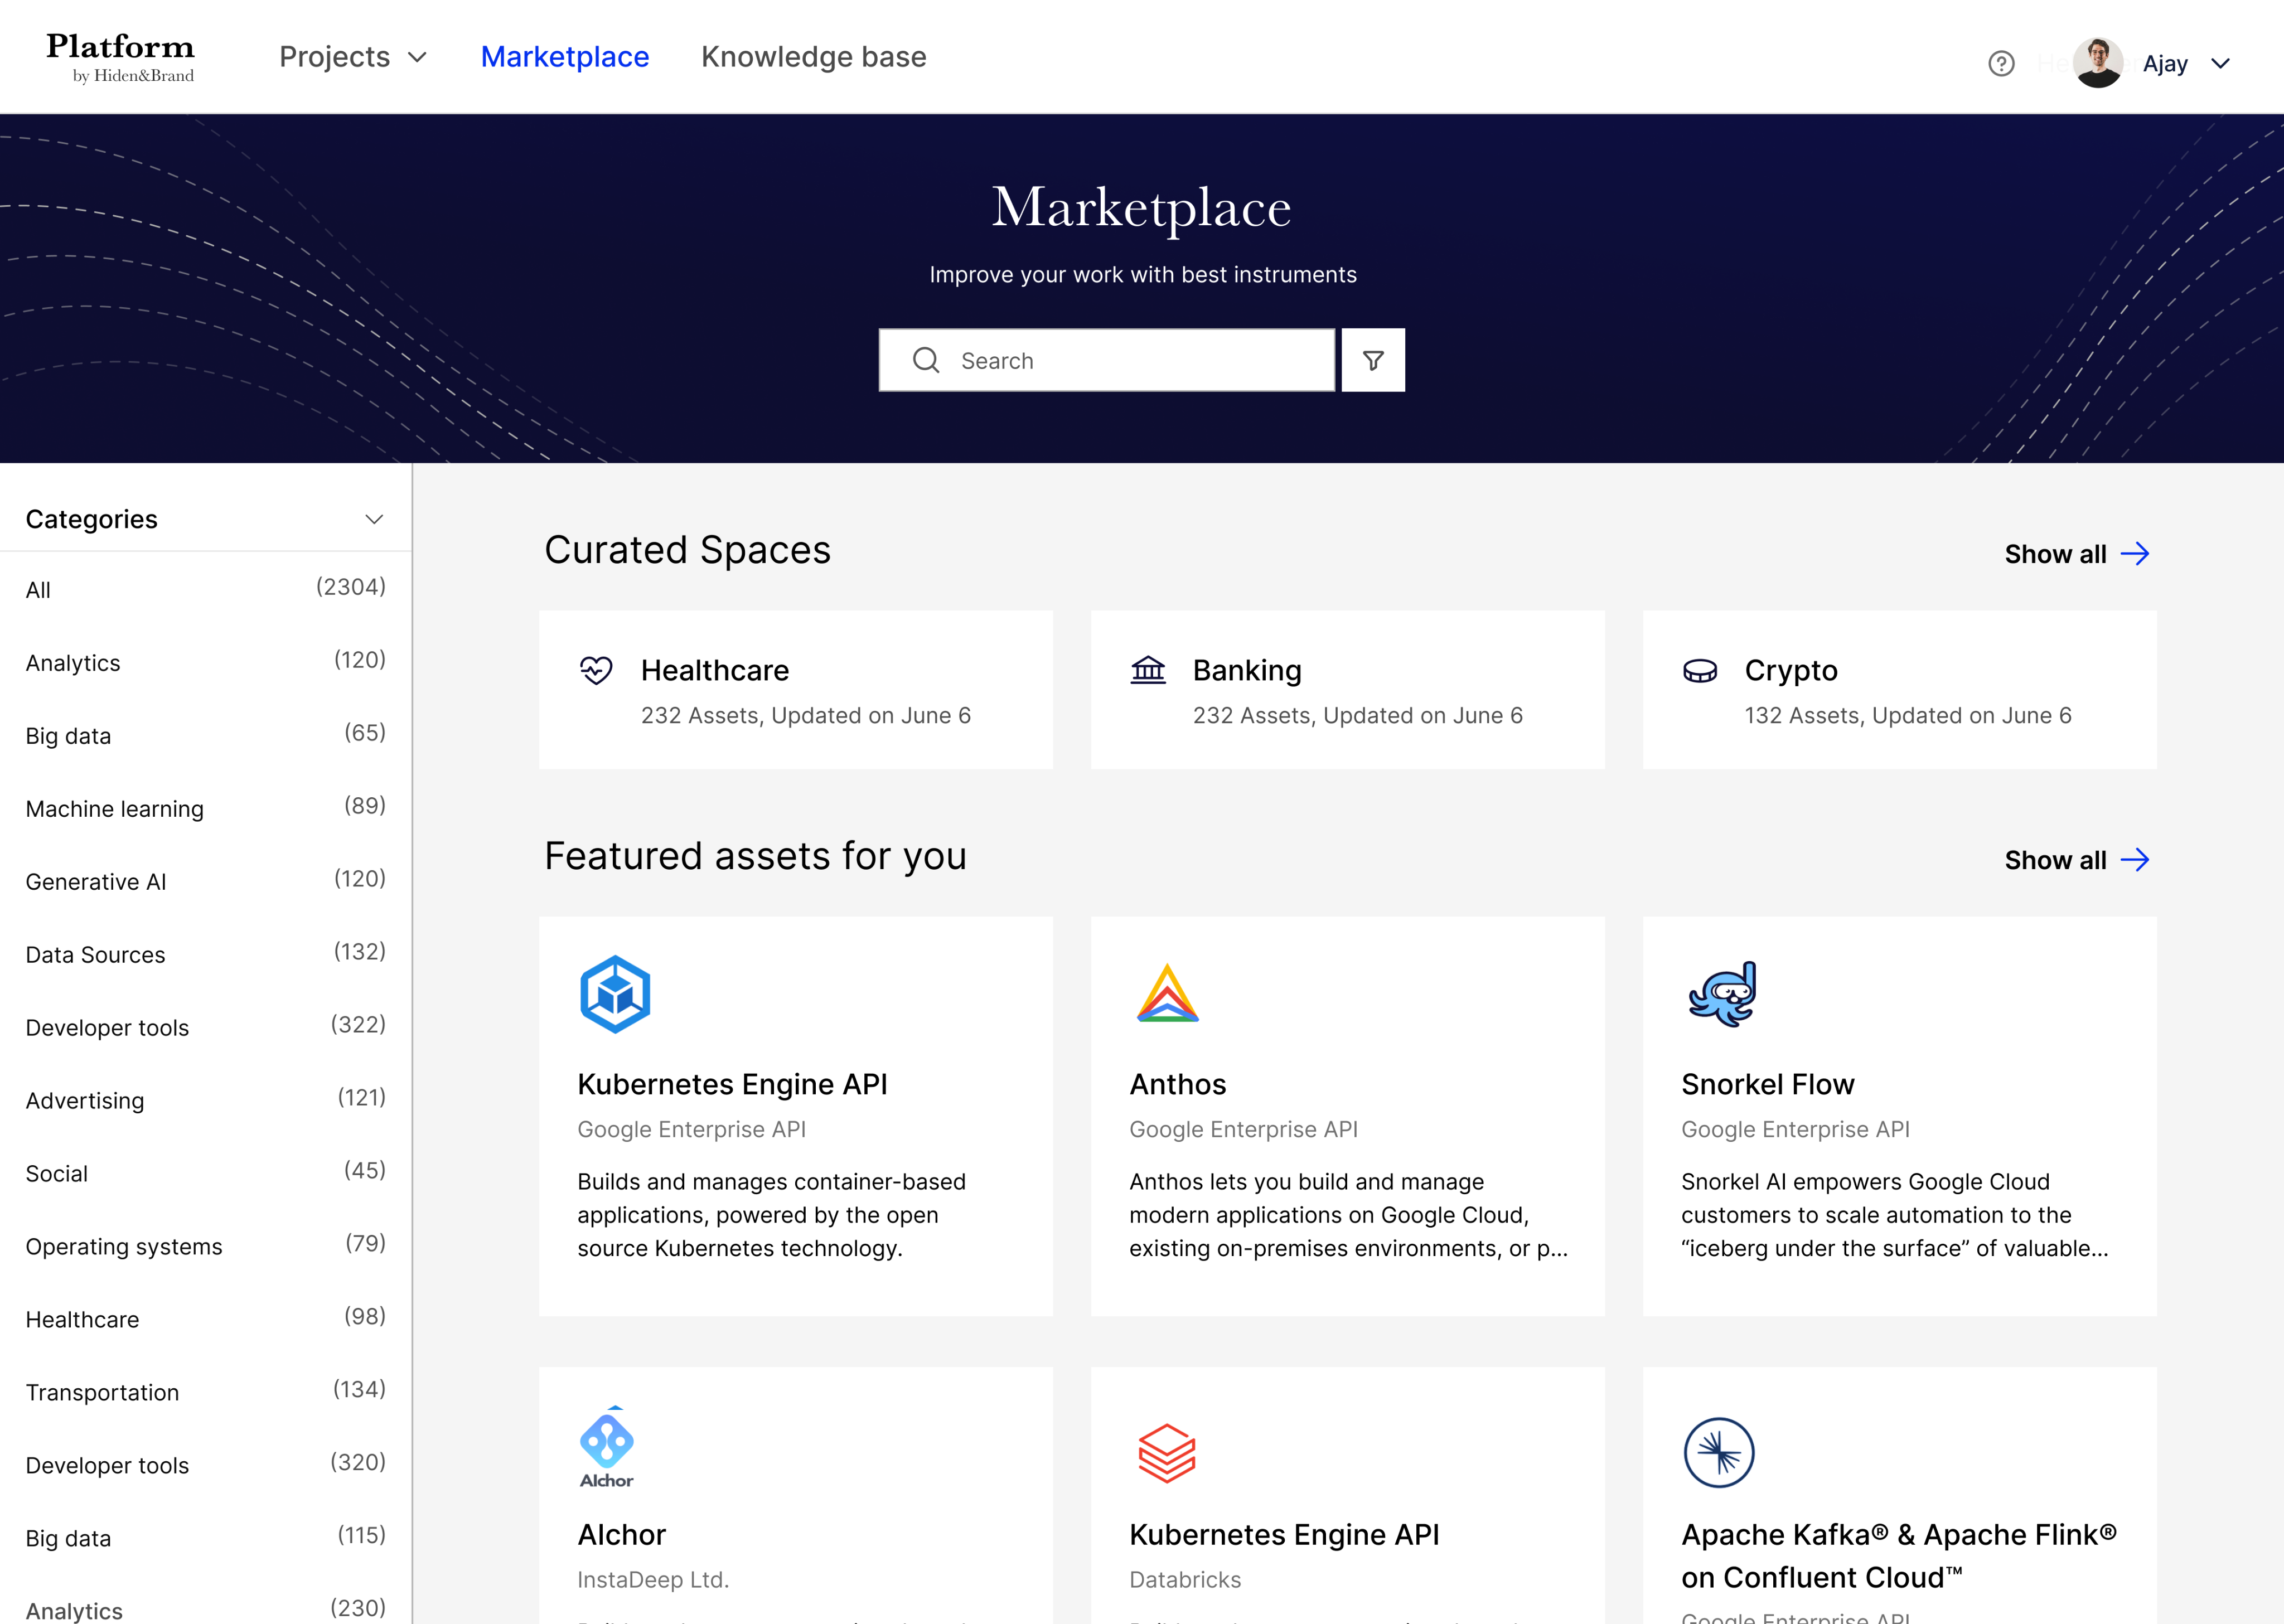The image size is (2284, 1624).
Task: Click 'InstaDeep Ltd.' vendor text
Action: click(x=653, y=1580)
